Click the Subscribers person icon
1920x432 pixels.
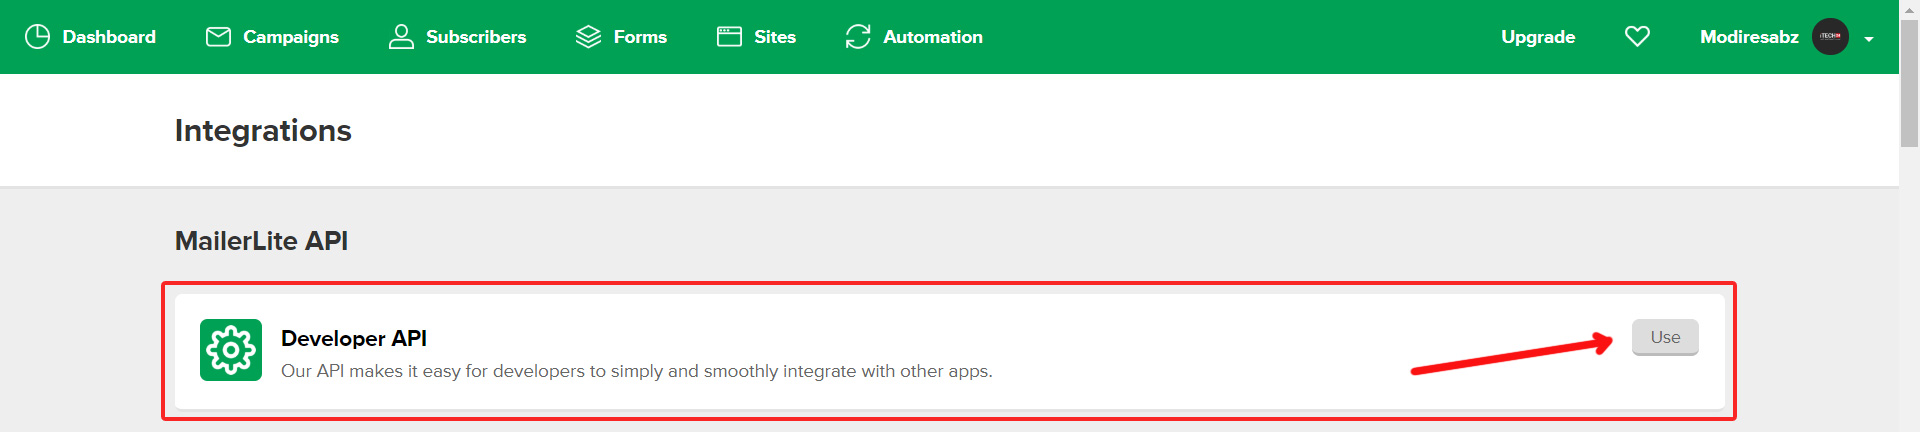point(401,37)
